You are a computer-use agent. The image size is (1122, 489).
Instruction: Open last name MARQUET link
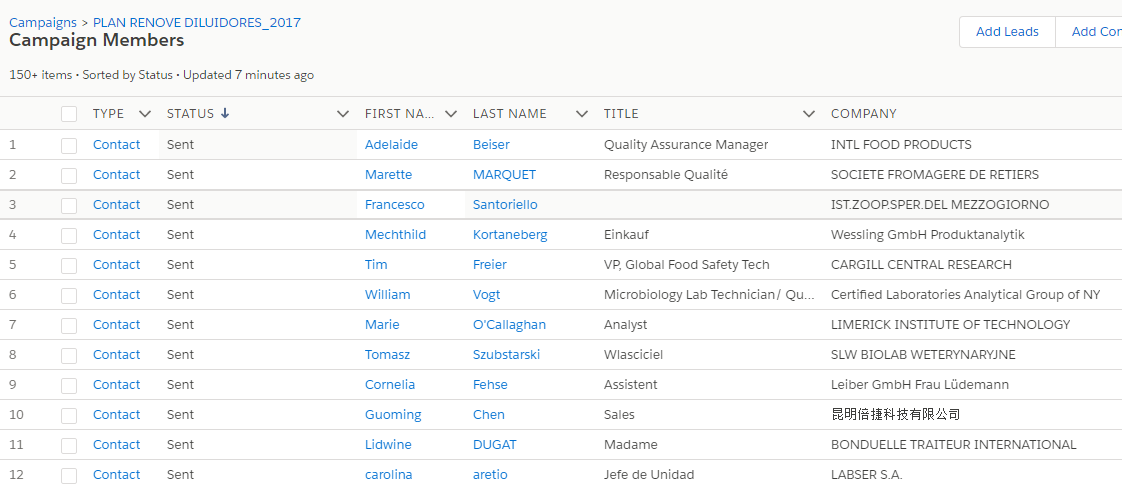tap(504, 175)
